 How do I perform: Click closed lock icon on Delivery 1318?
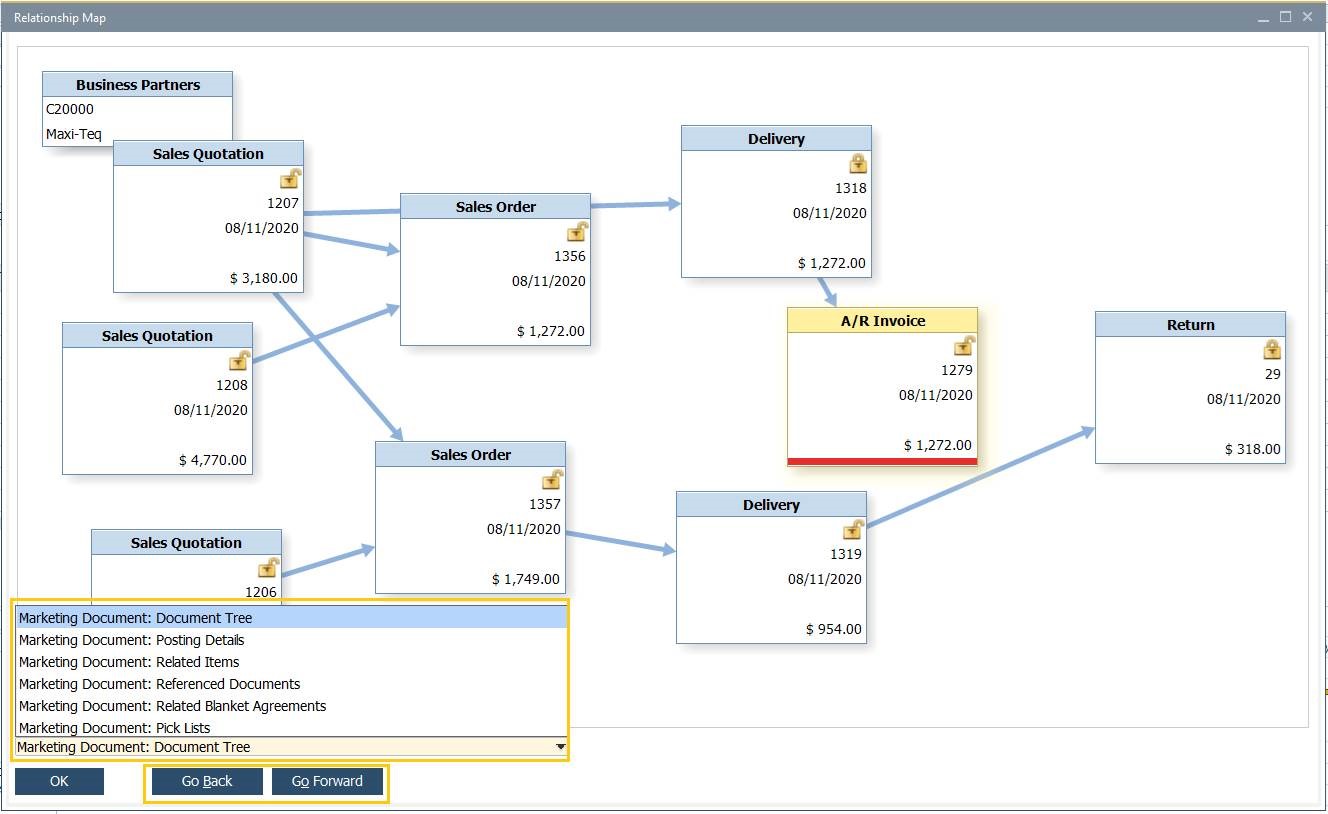858,164
